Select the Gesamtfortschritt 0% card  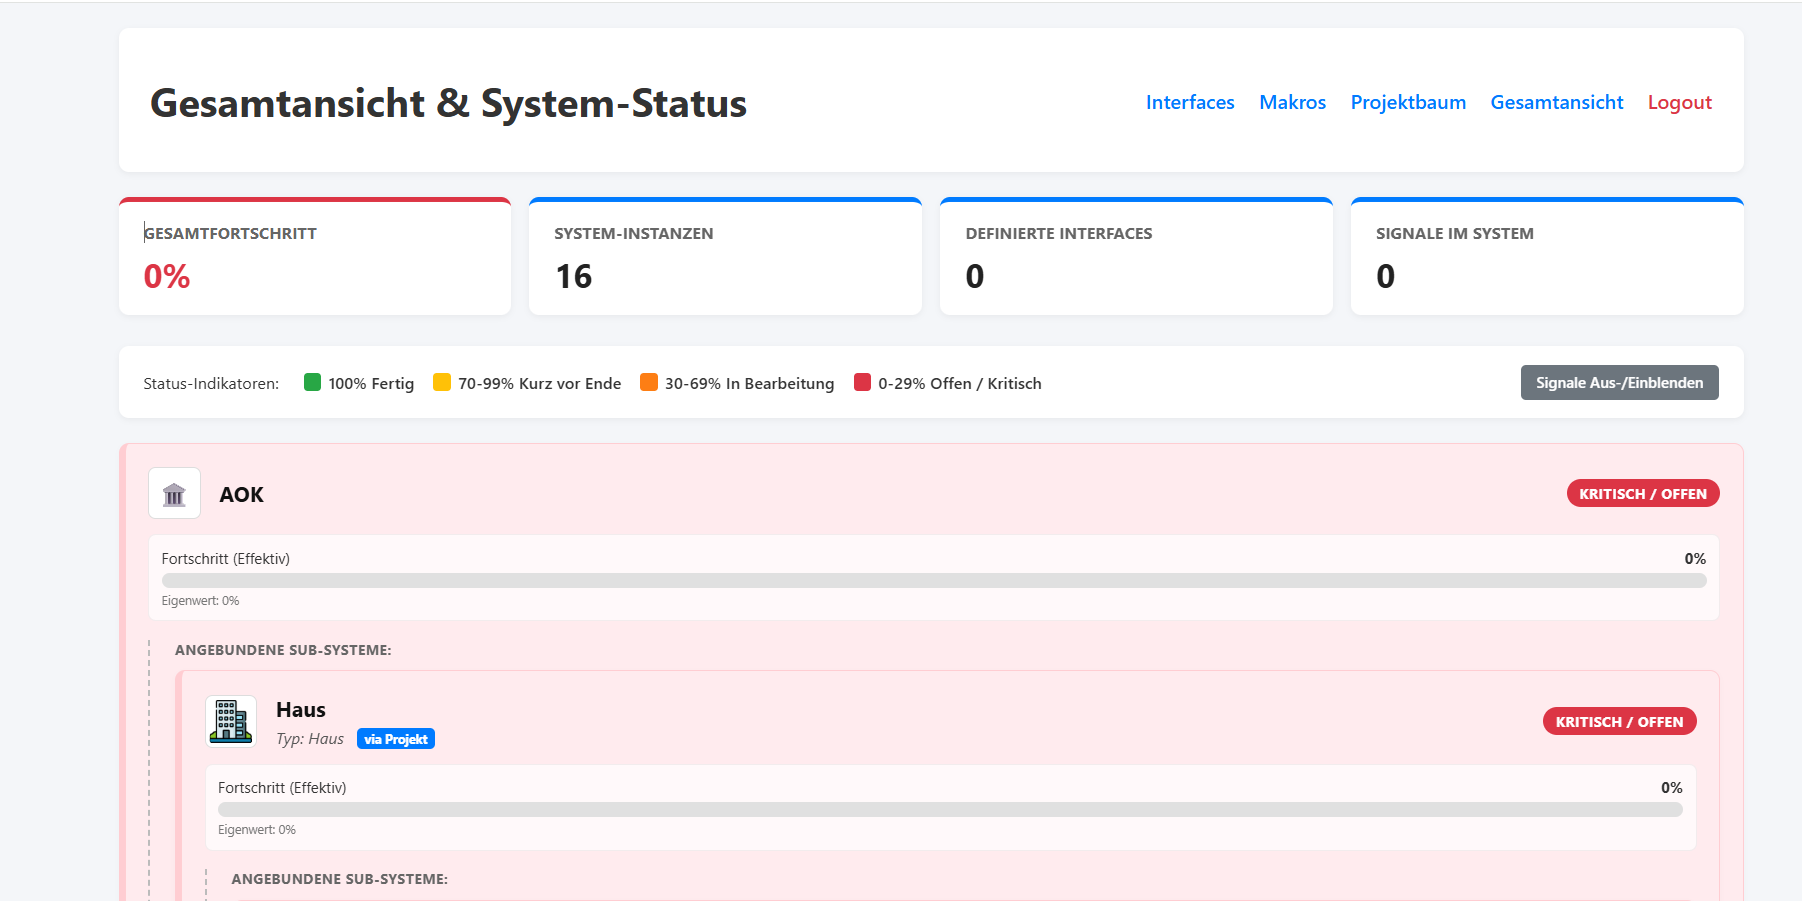tap(315, 256)
